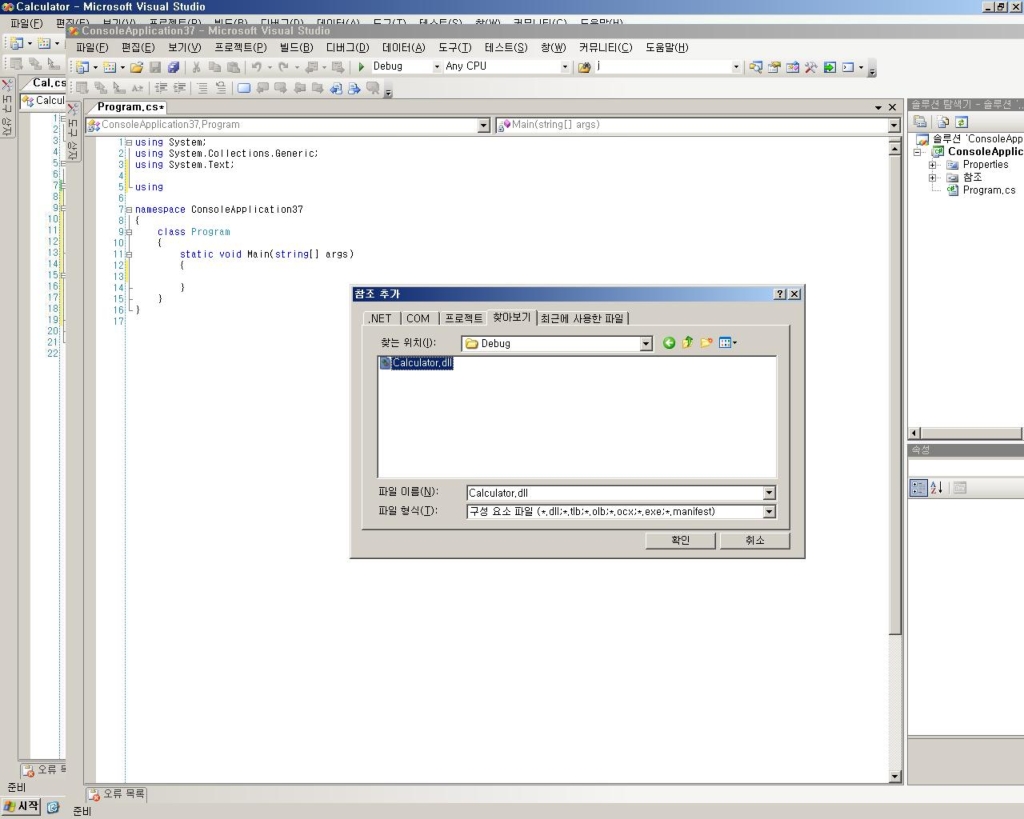Open the ConsoleApplication37.Program class dropdown

click(483, 125)
